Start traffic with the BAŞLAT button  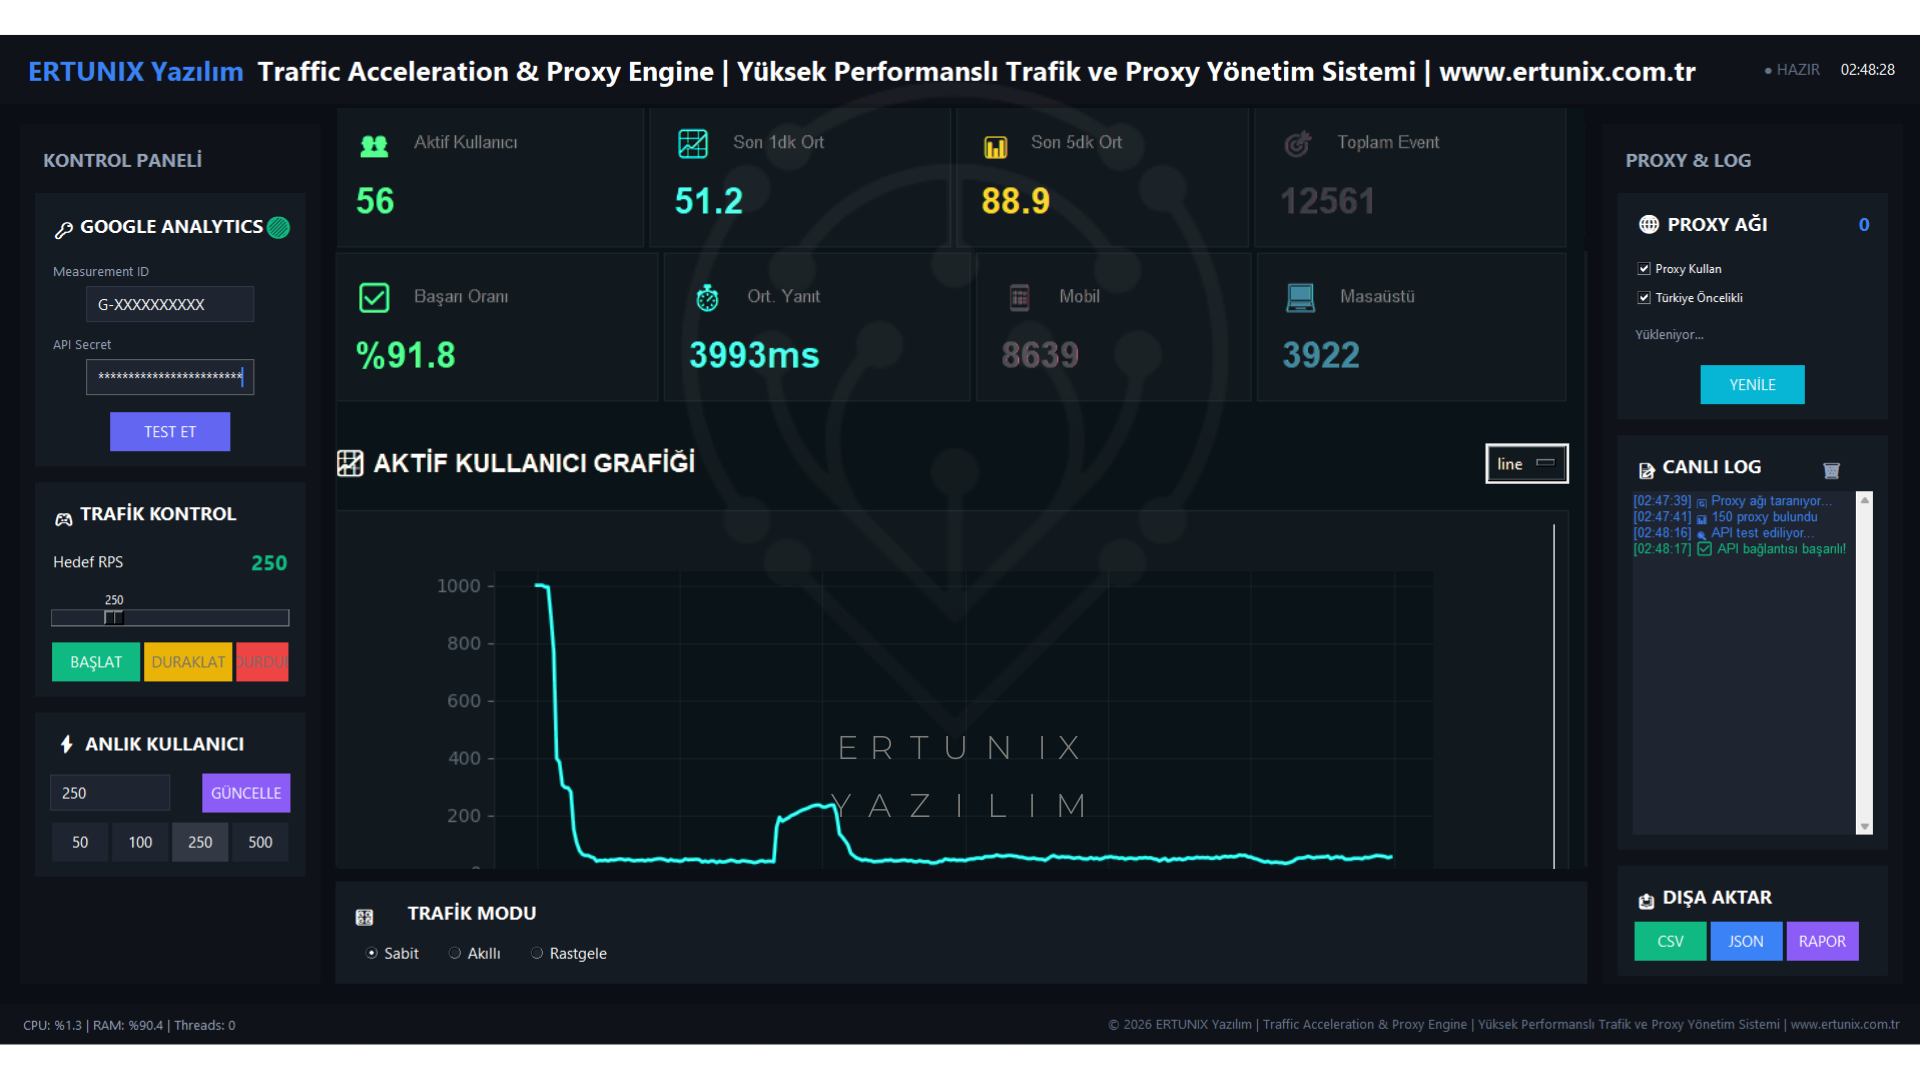[96, 662]
